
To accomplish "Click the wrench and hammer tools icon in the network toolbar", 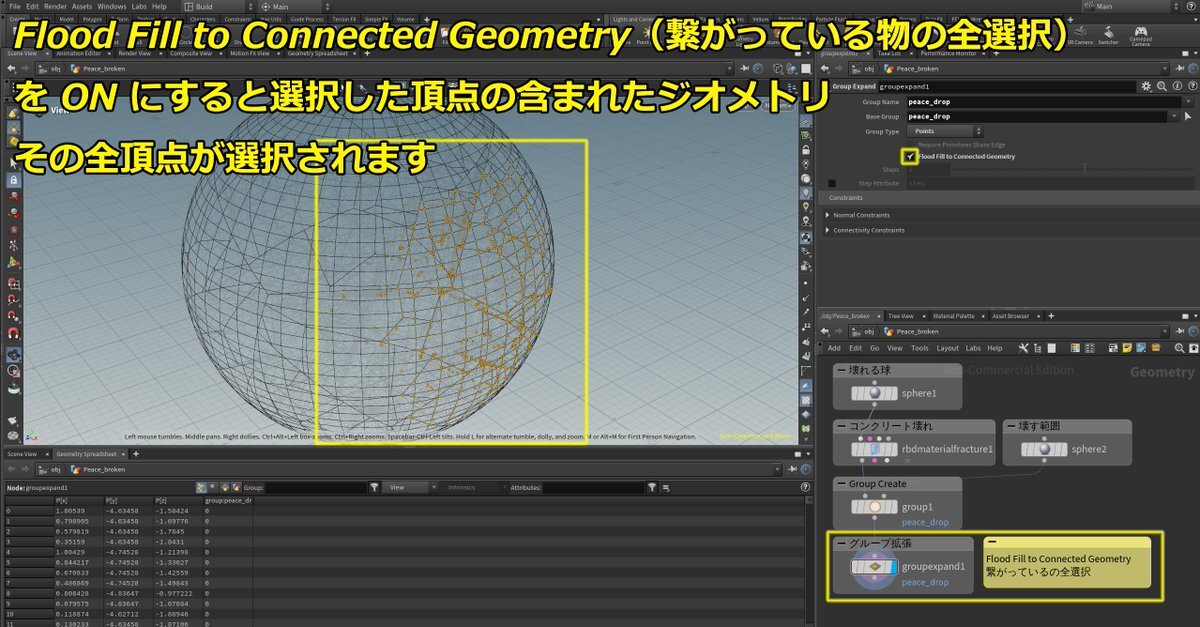I will pyautogui.click(x=1023, y=348).
